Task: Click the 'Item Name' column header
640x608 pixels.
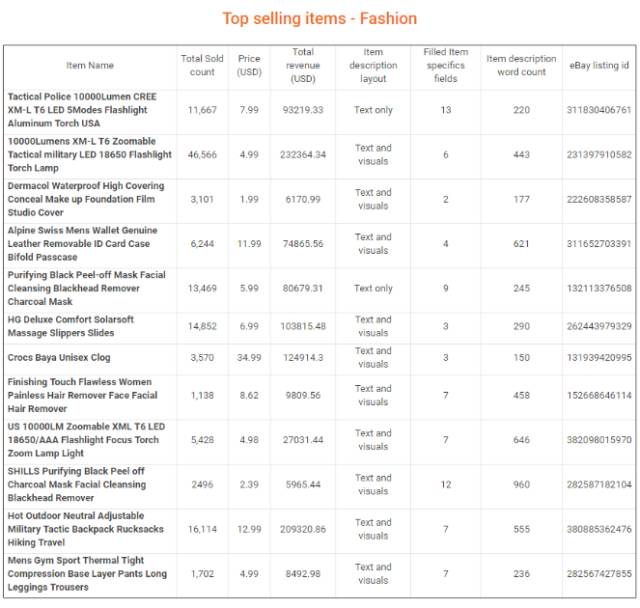Action: click(x=89, y=66)
